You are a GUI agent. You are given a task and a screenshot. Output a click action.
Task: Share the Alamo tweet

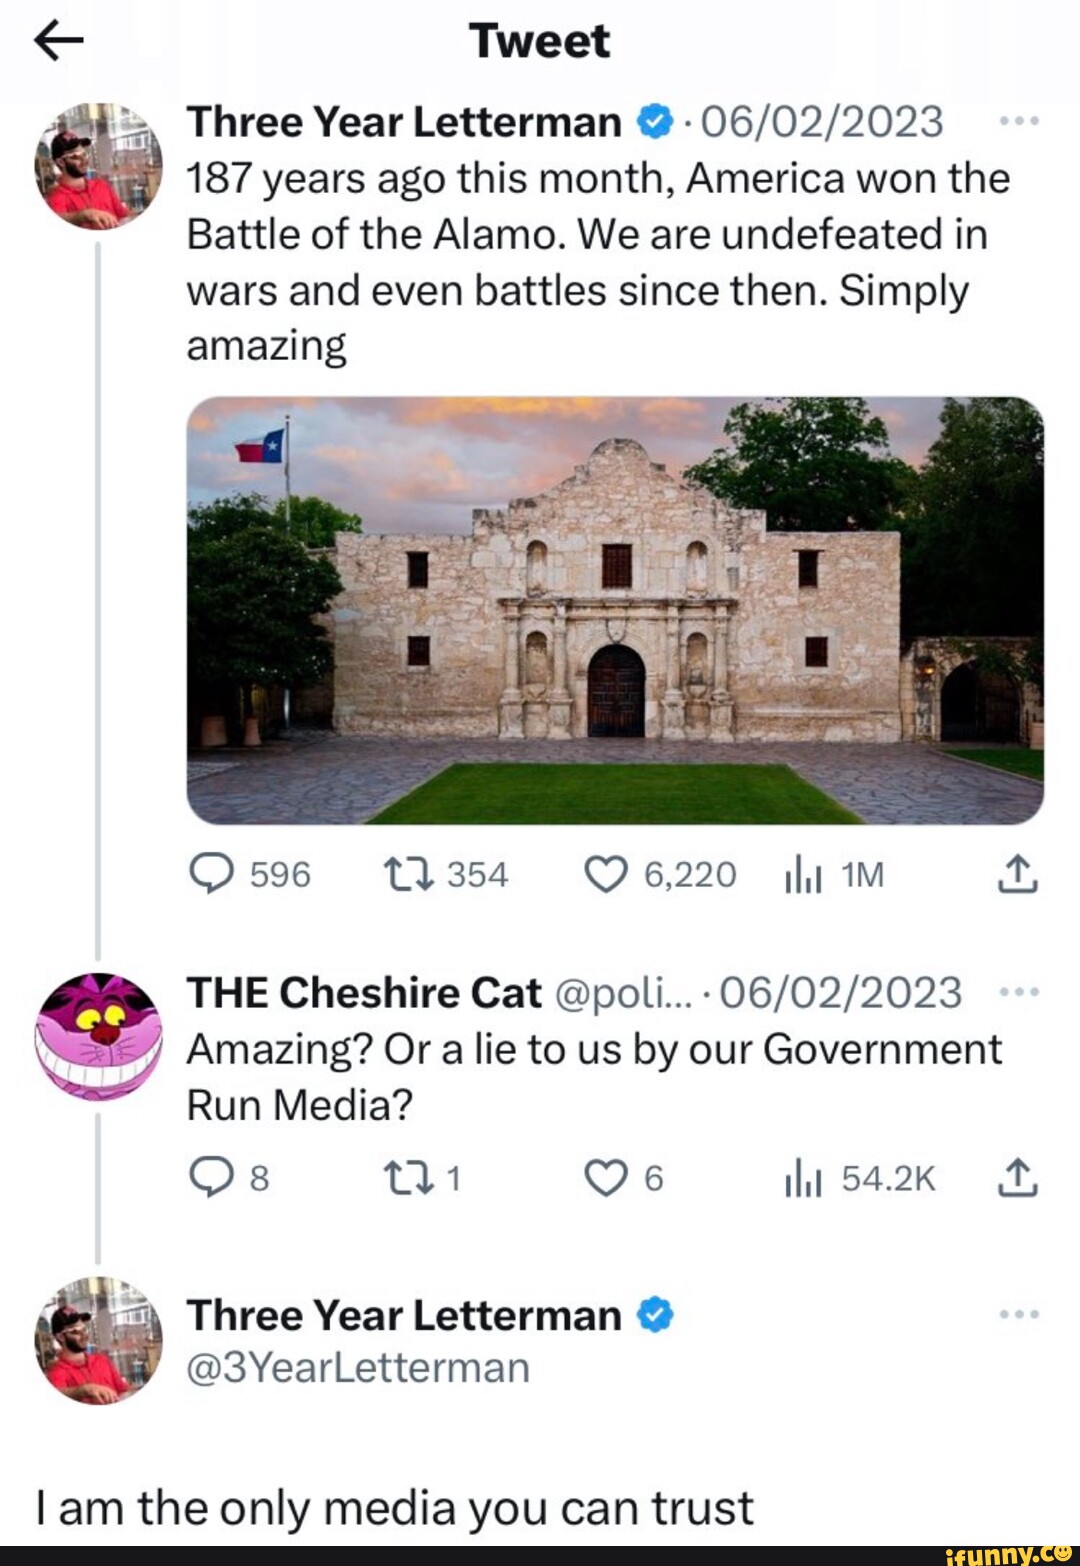point(1018,875)
